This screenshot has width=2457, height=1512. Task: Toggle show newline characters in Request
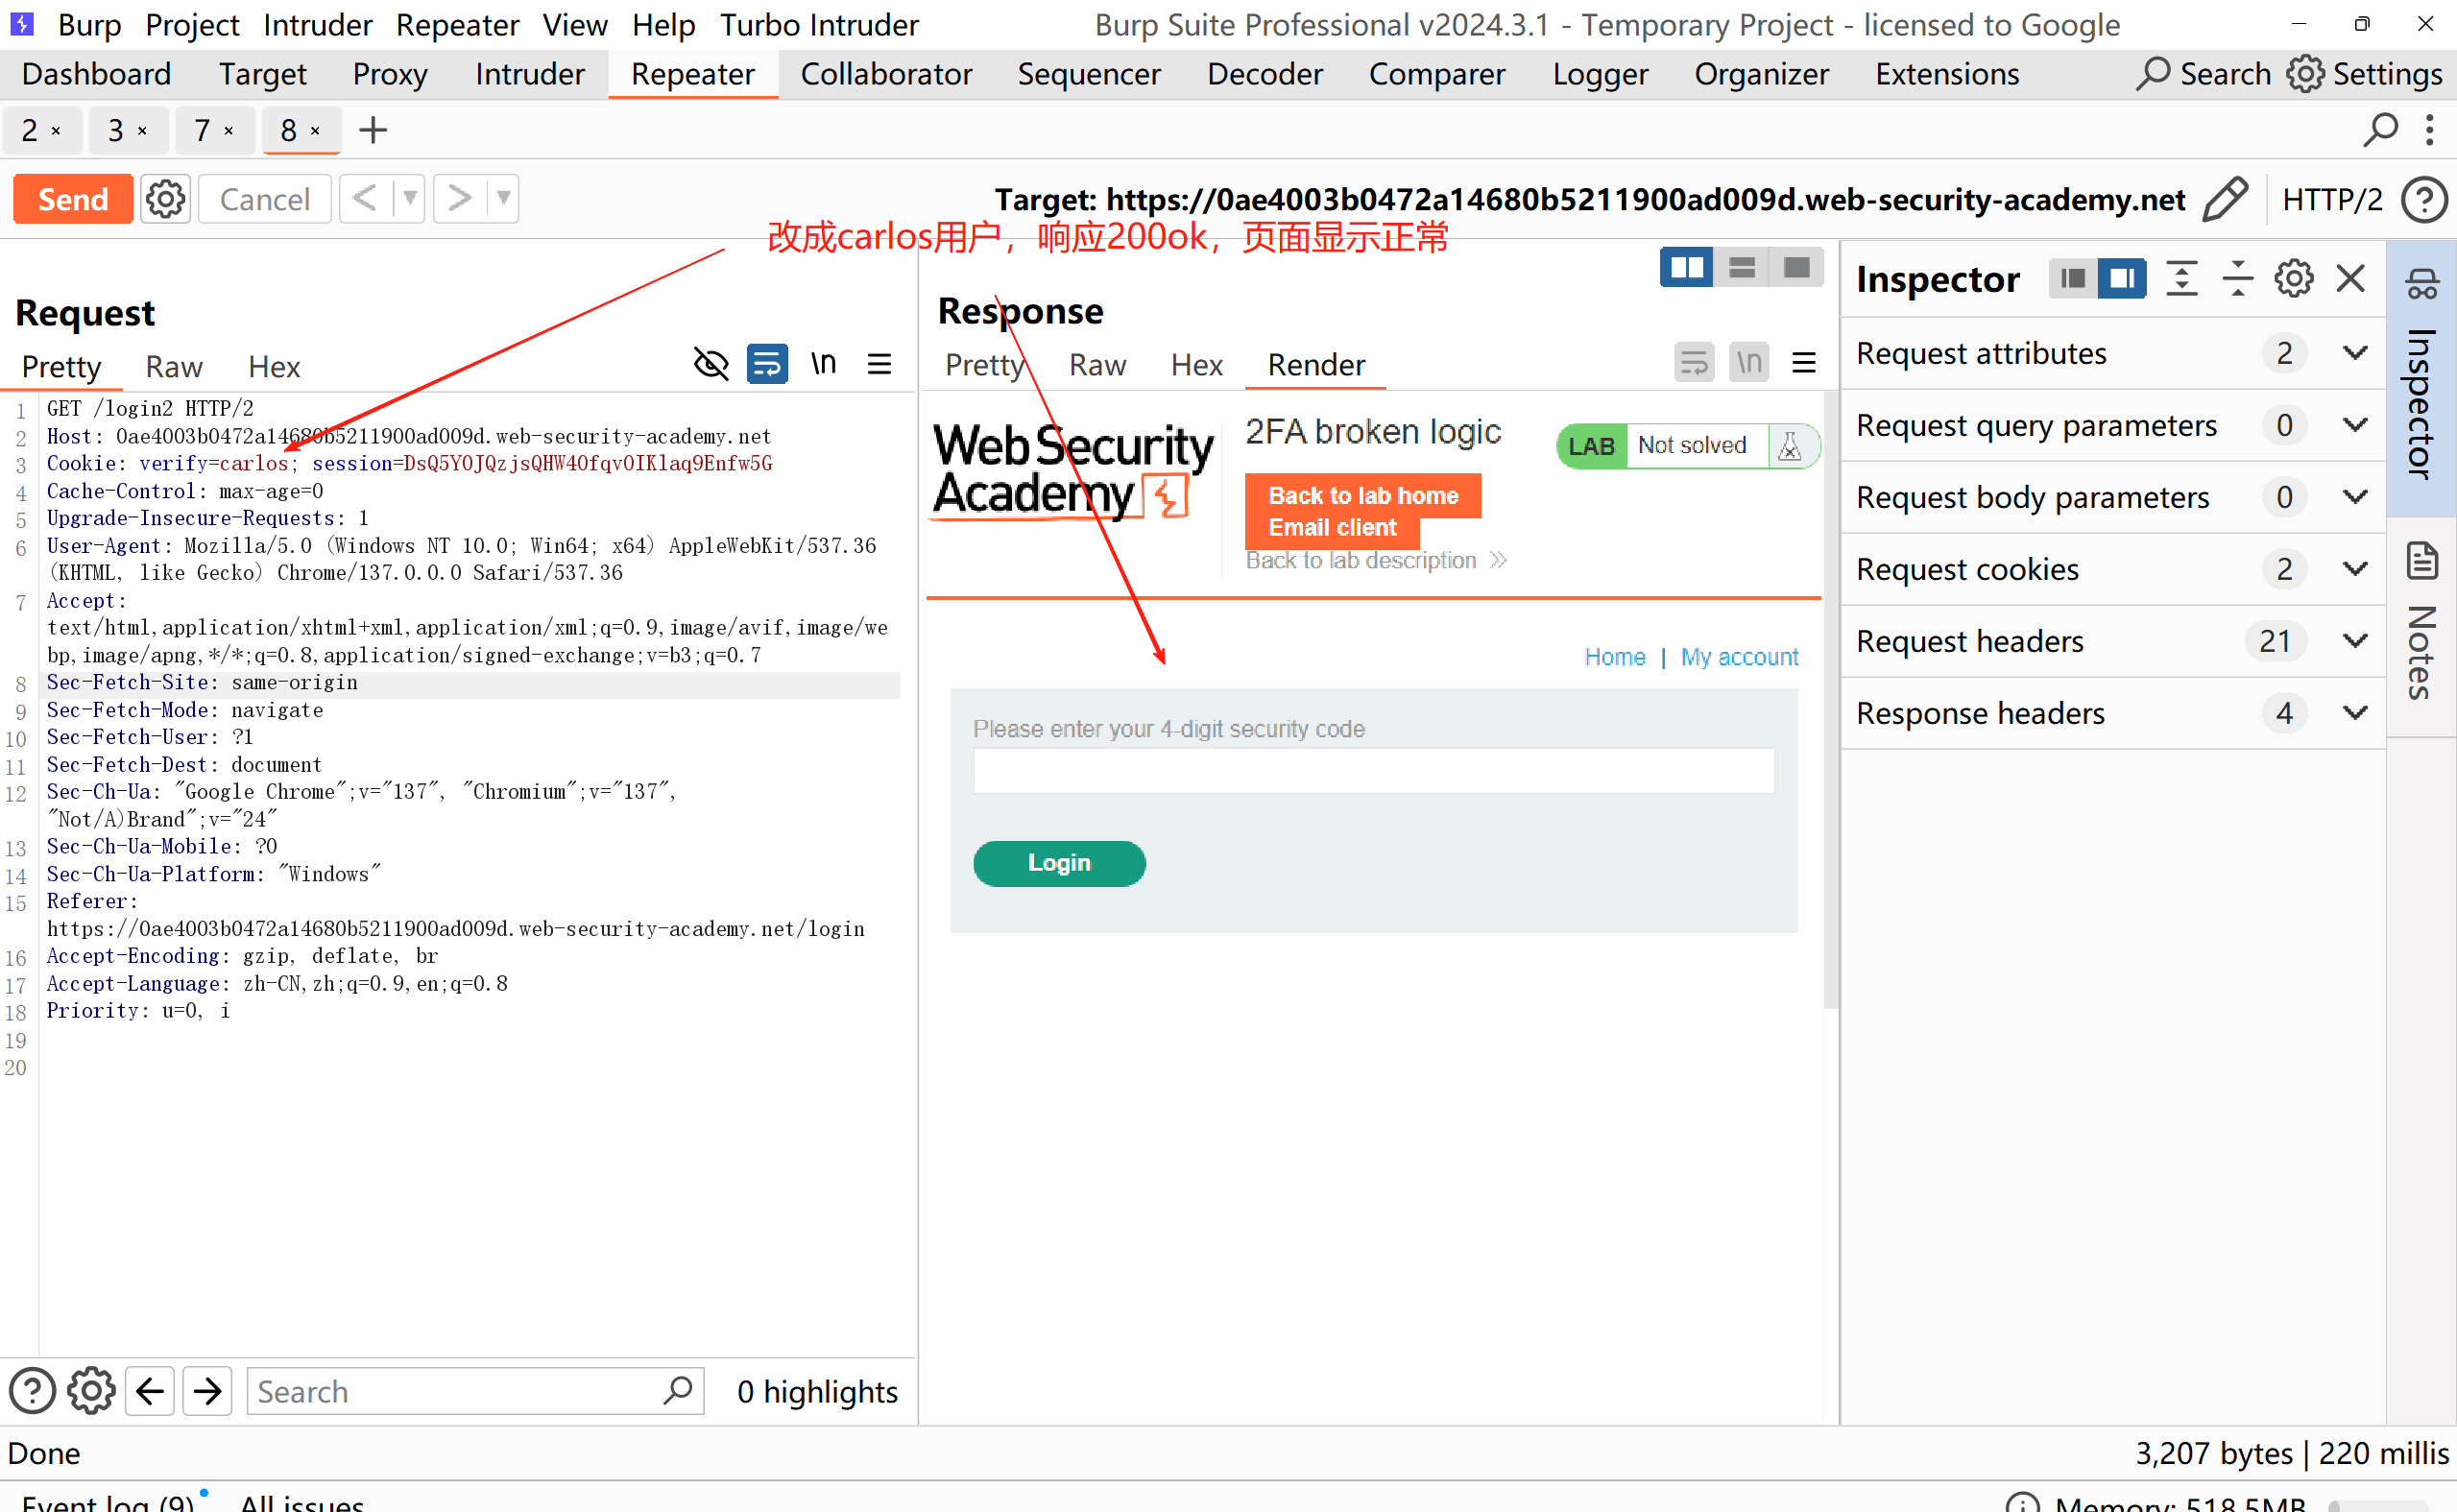[x=823, y=364]
